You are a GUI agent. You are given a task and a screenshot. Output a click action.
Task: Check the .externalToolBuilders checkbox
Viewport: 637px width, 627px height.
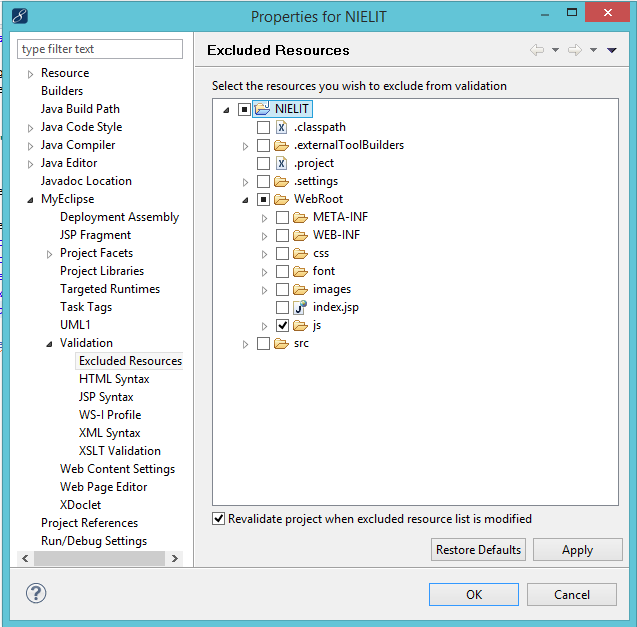(263, 145)
